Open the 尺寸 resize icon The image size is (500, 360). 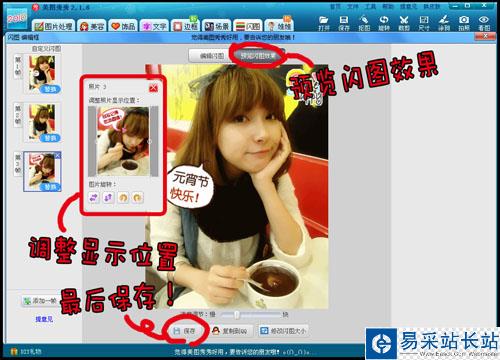424,23
